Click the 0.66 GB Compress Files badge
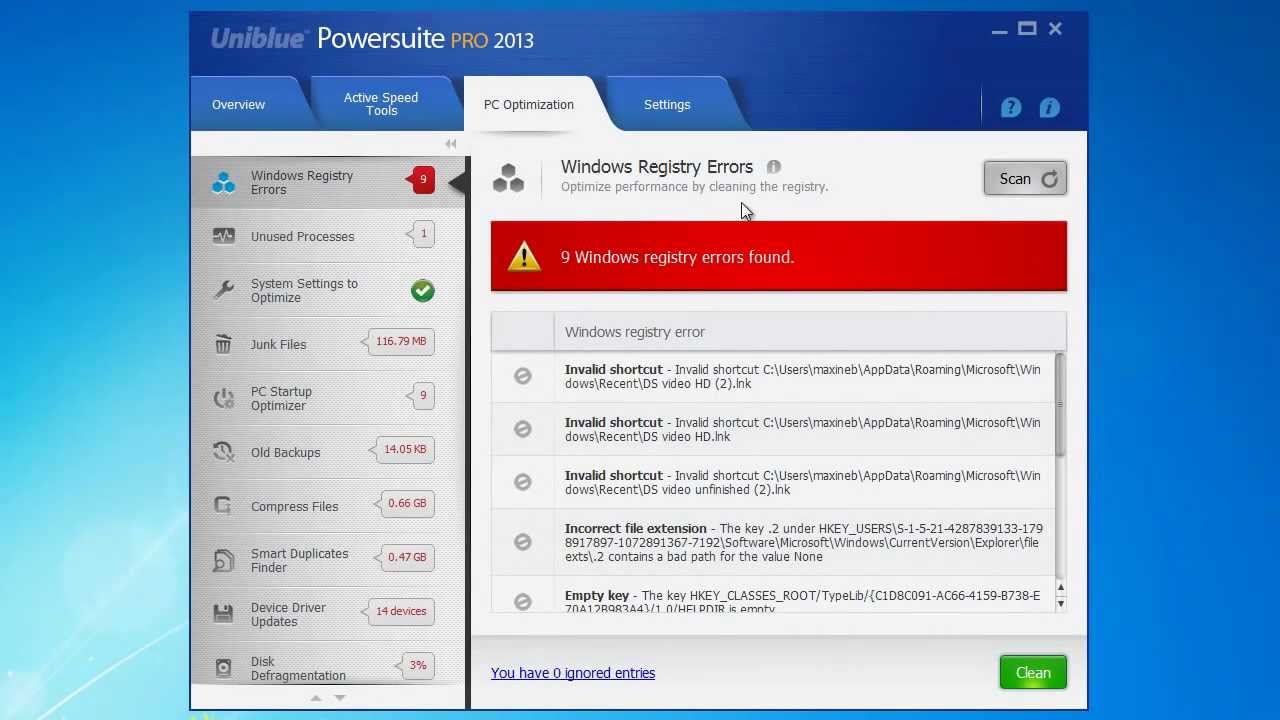1280x720 pixels. click(406, 503)
